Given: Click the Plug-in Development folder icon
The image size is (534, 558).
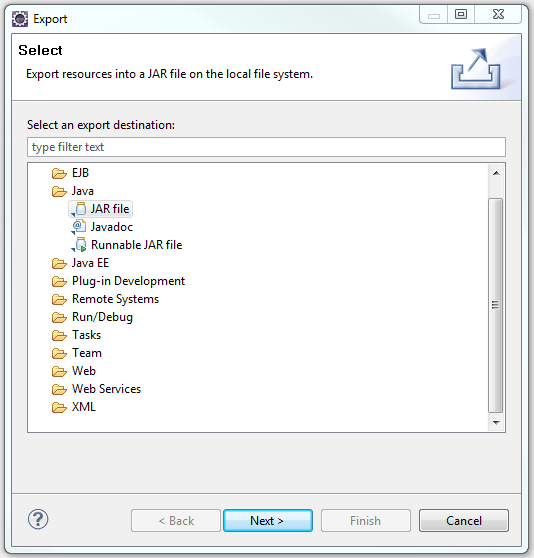Looking at the screenshot, I should 59,281.
